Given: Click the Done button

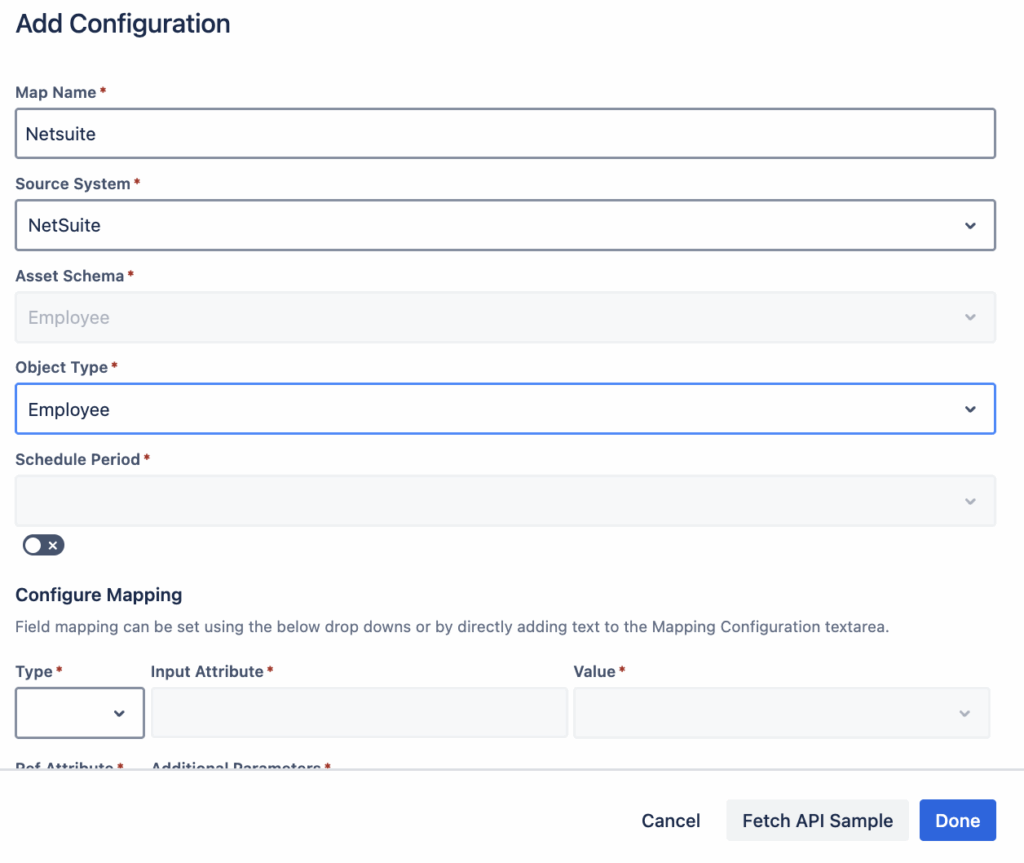Looking at the screenshot, I should pyautogui.click(x=957, y=821).
